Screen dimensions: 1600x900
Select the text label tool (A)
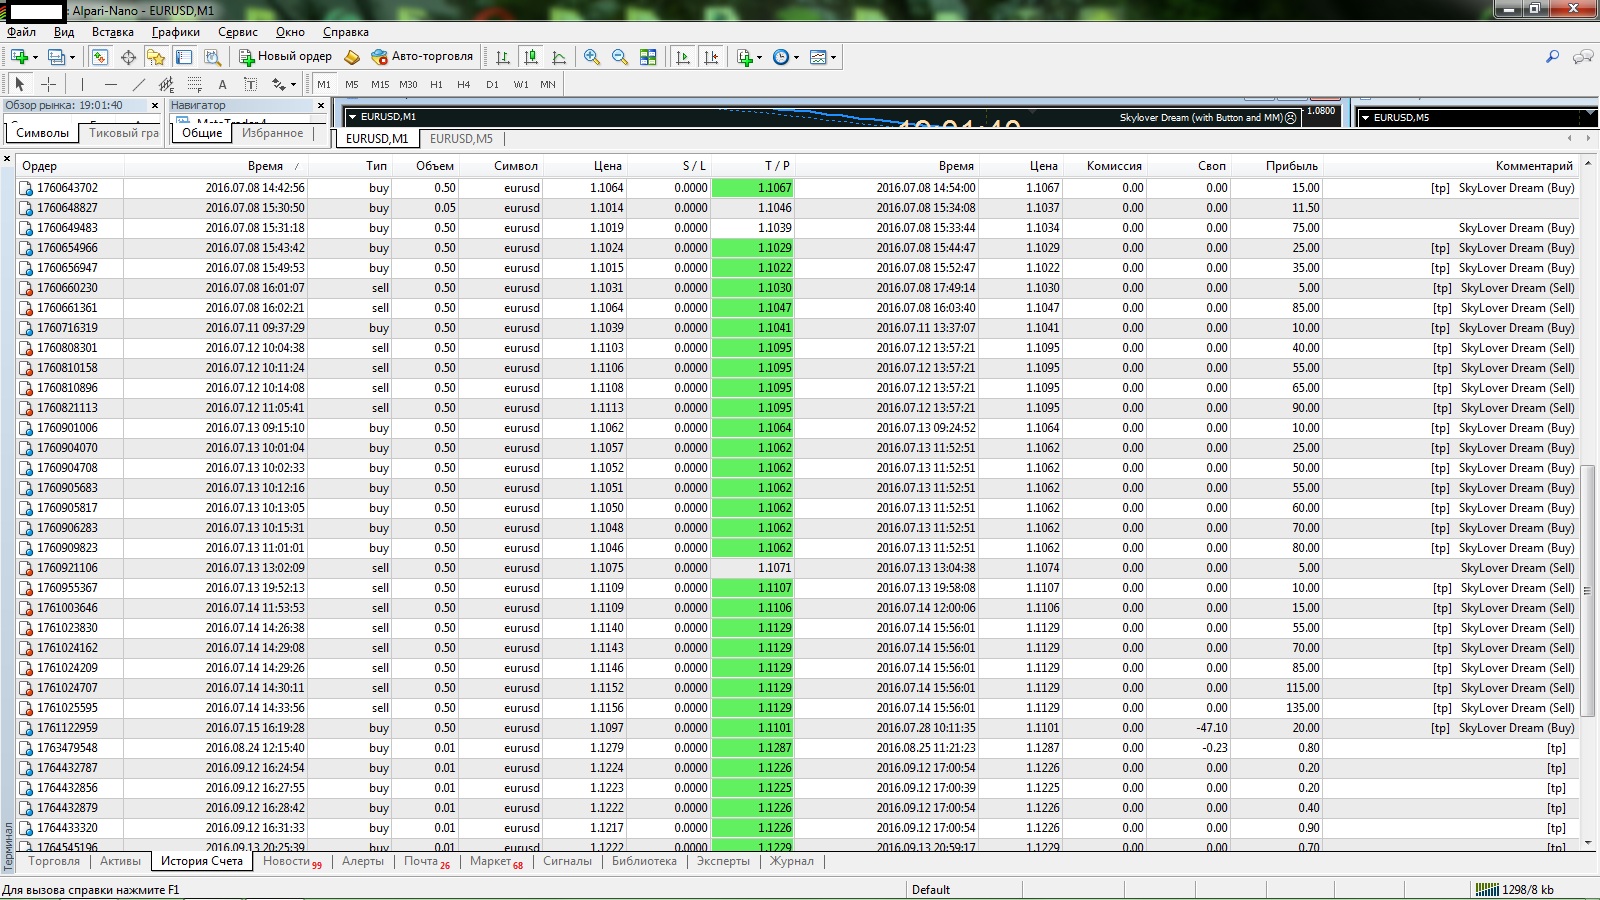click(x=222, y=84)
